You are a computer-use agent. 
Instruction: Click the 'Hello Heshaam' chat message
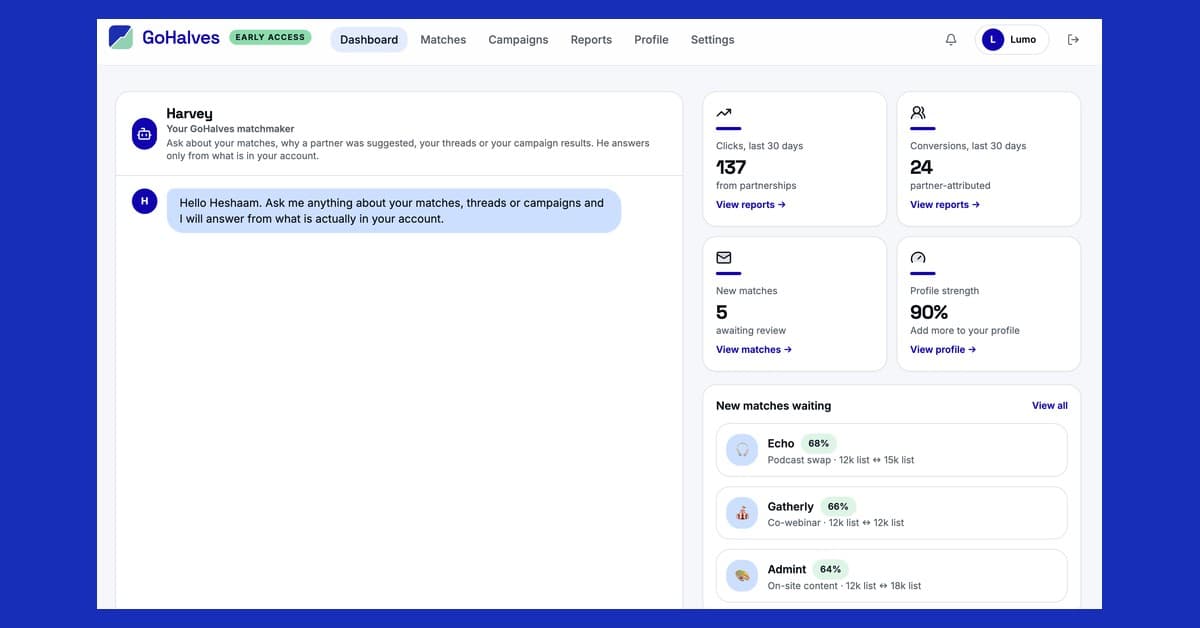tap(393, 211)
